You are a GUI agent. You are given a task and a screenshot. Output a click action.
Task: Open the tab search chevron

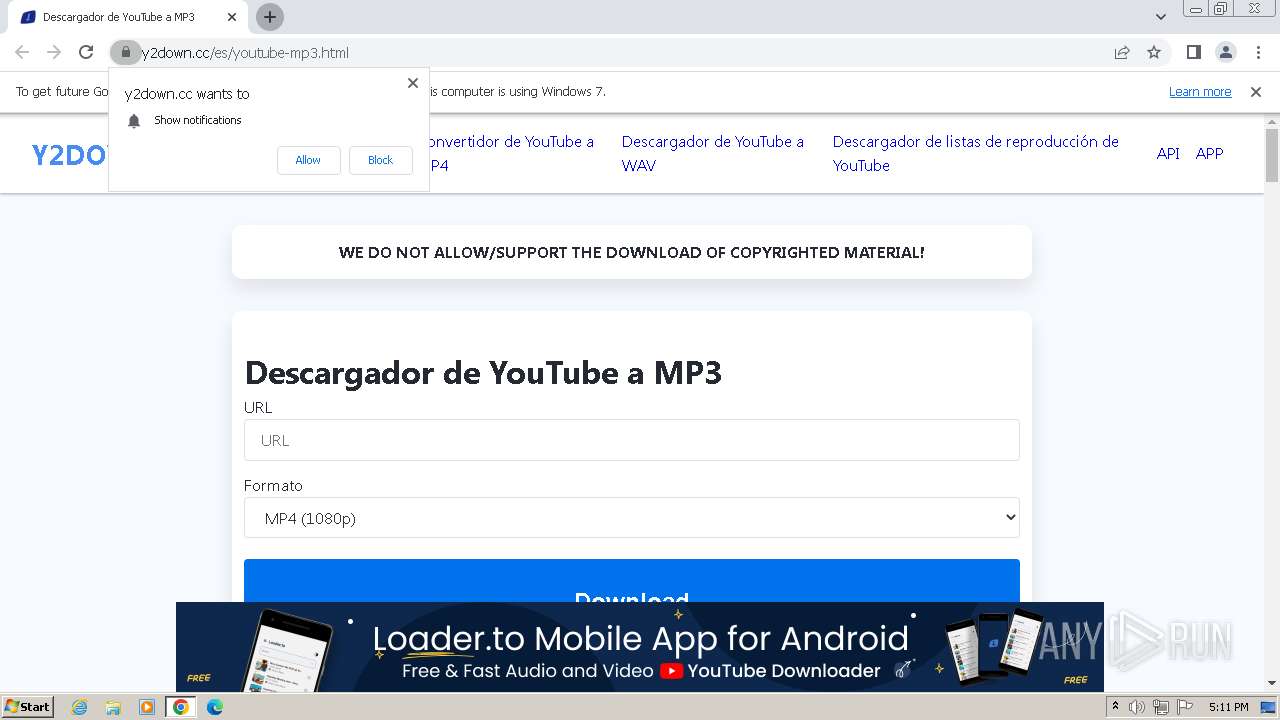coord(1160,17)
